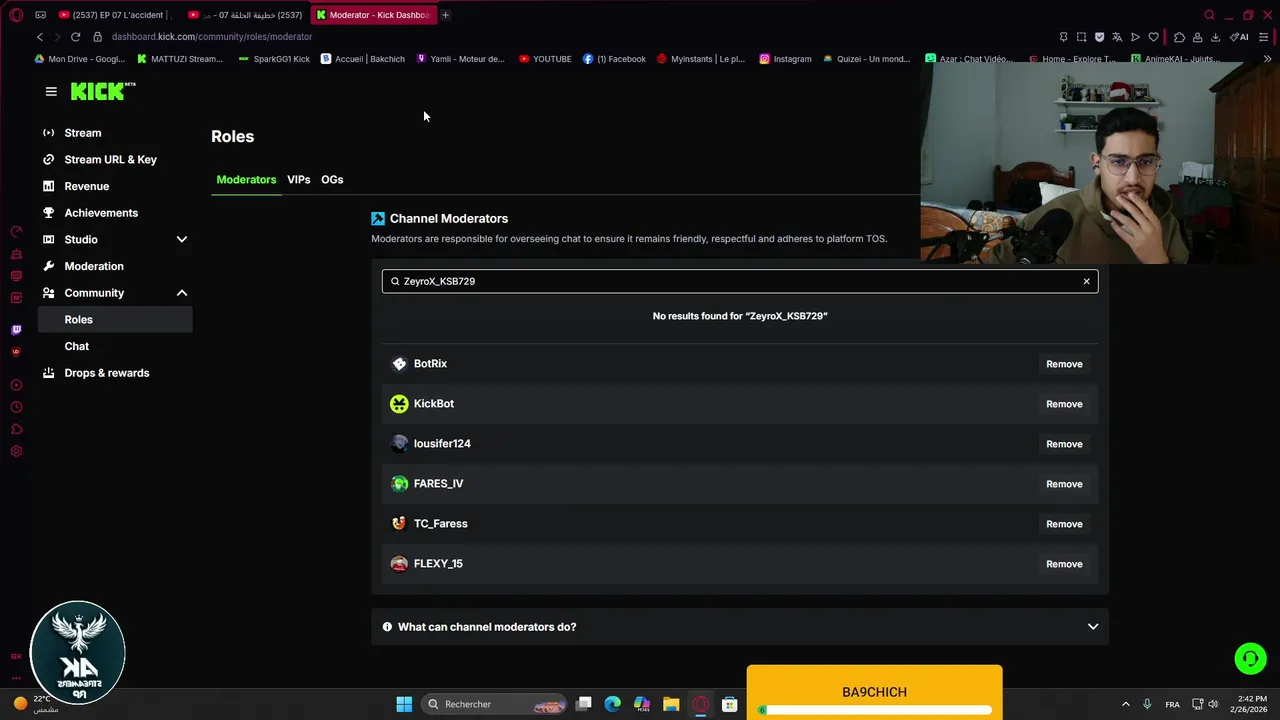Remove FARES_IV from moderators
The width and height of the screenshot is (1280, 720).
click(1064, 484)
